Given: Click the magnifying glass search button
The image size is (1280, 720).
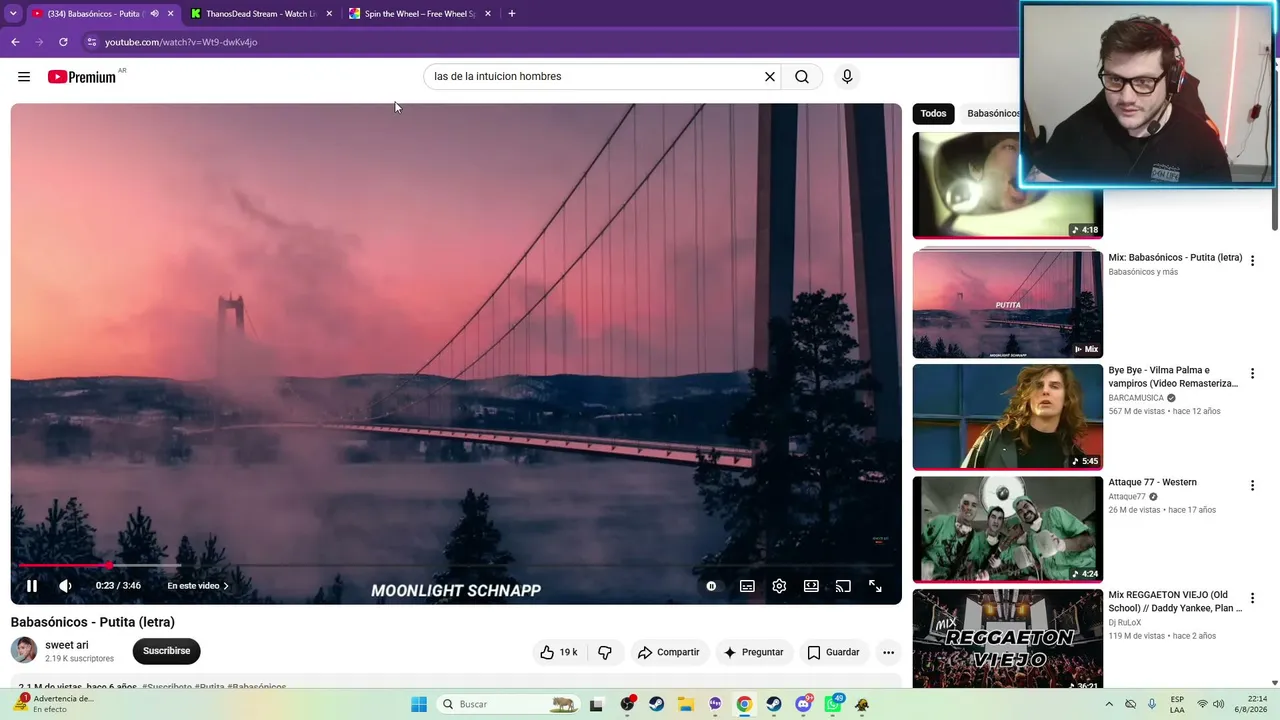Looking at the screenshot, I should pyautogui.click(x=802, y=77).
